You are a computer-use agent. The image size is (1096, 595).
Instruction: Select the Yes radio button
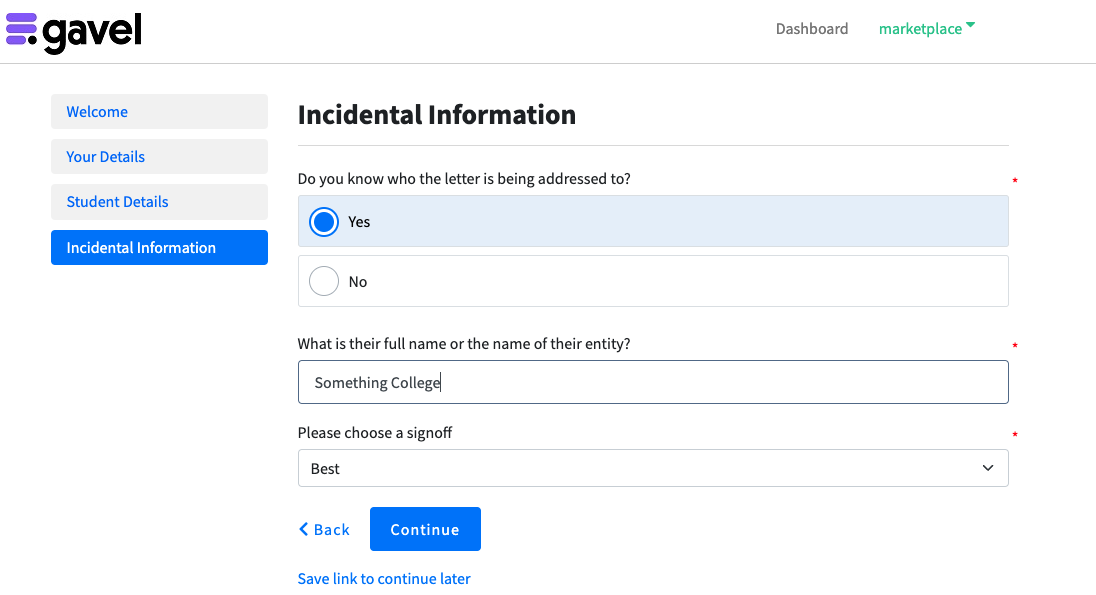(x=324, y=222)
